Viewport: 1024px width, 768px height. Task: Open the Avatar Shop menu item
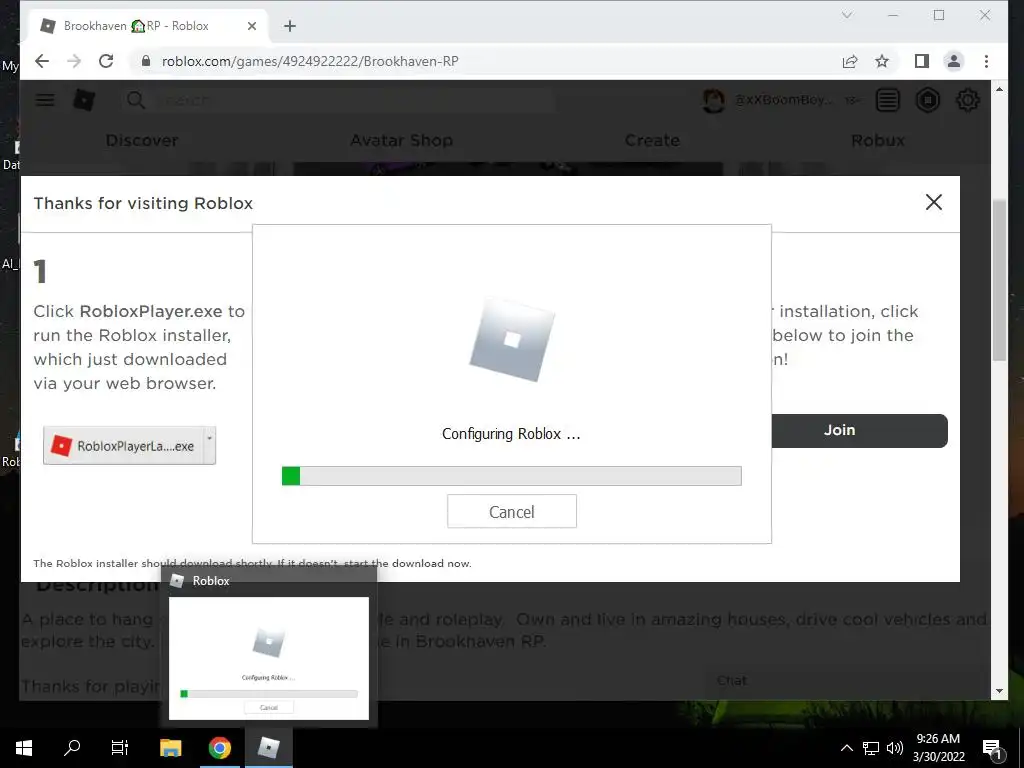401,140
